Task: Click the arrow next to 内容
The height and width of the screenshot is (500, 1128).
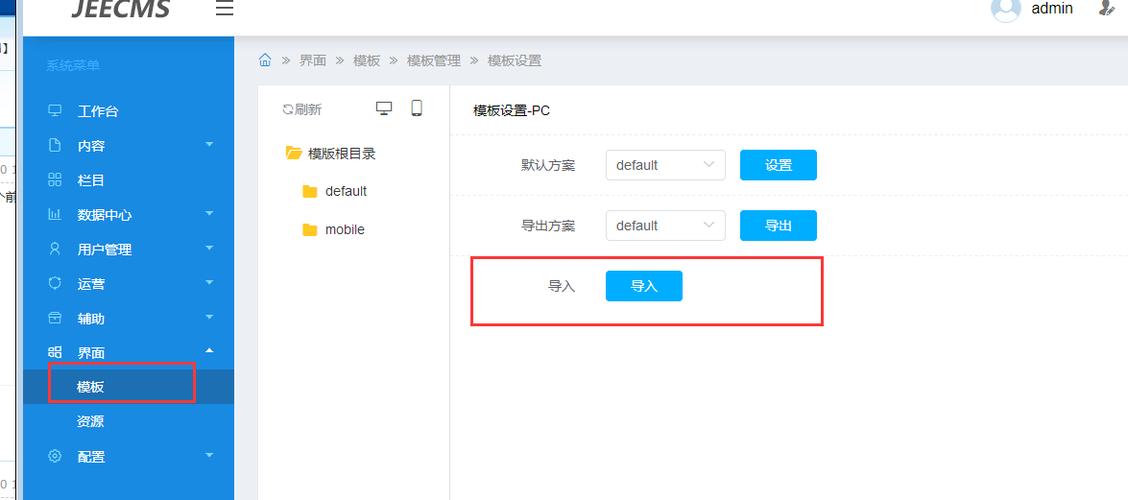Action: point(209,145)
